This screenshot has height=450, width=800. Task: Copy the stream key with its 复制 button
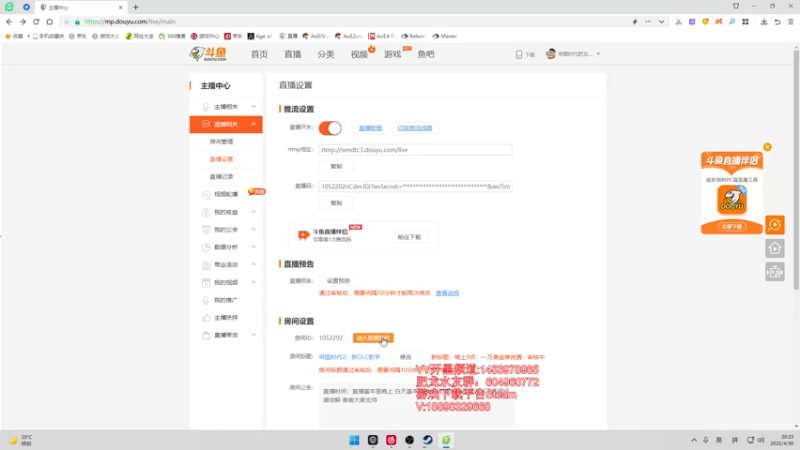(336, 203)
